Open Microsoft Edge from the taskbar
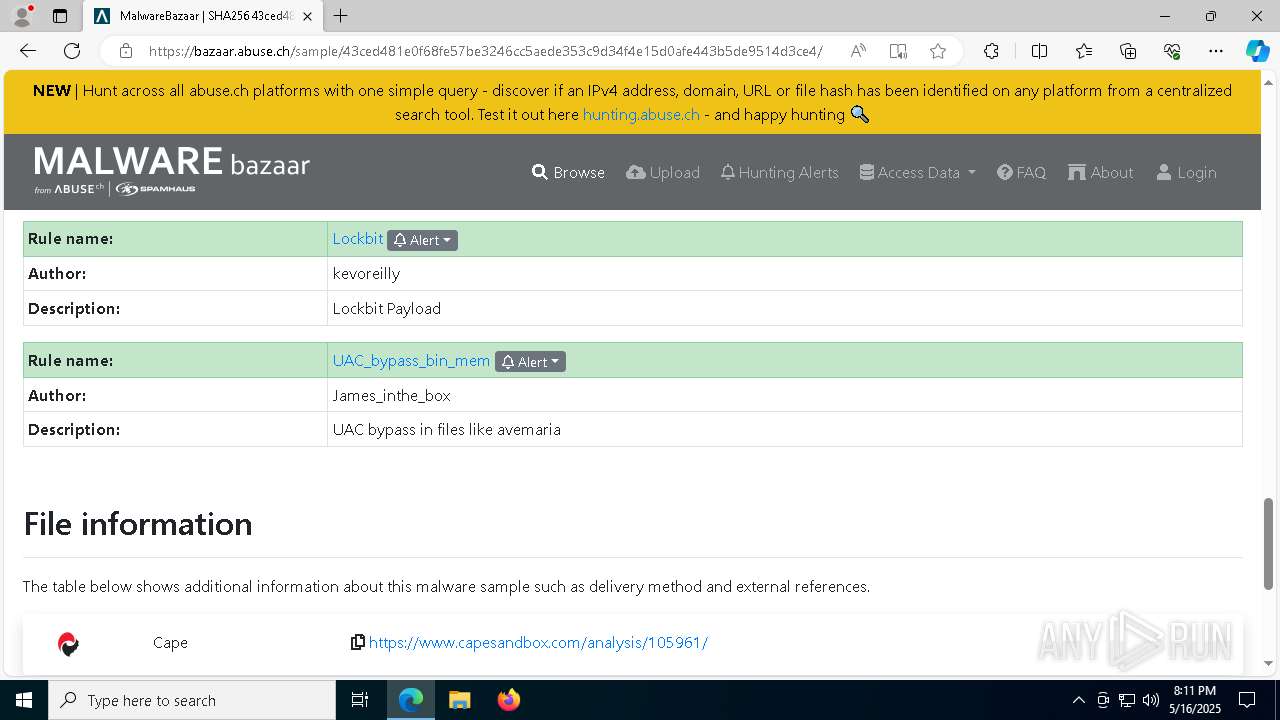 (x=411, y=700)
